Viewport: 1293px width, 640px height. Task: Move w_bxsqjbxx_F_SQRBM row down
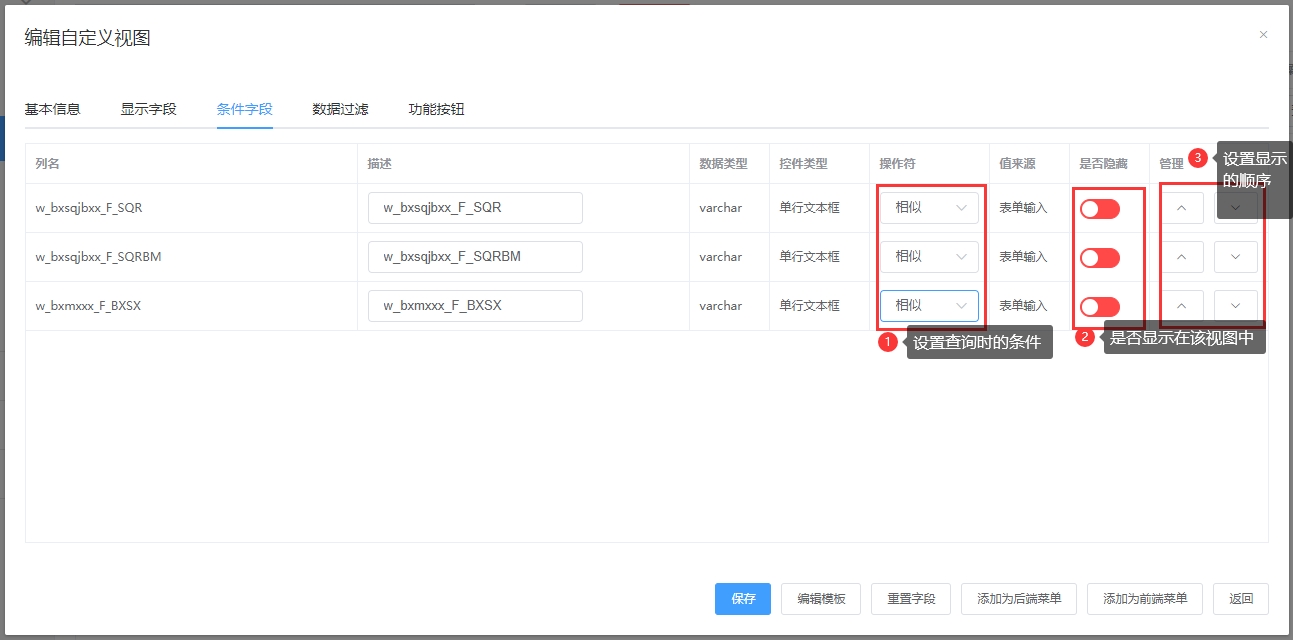1235,257
